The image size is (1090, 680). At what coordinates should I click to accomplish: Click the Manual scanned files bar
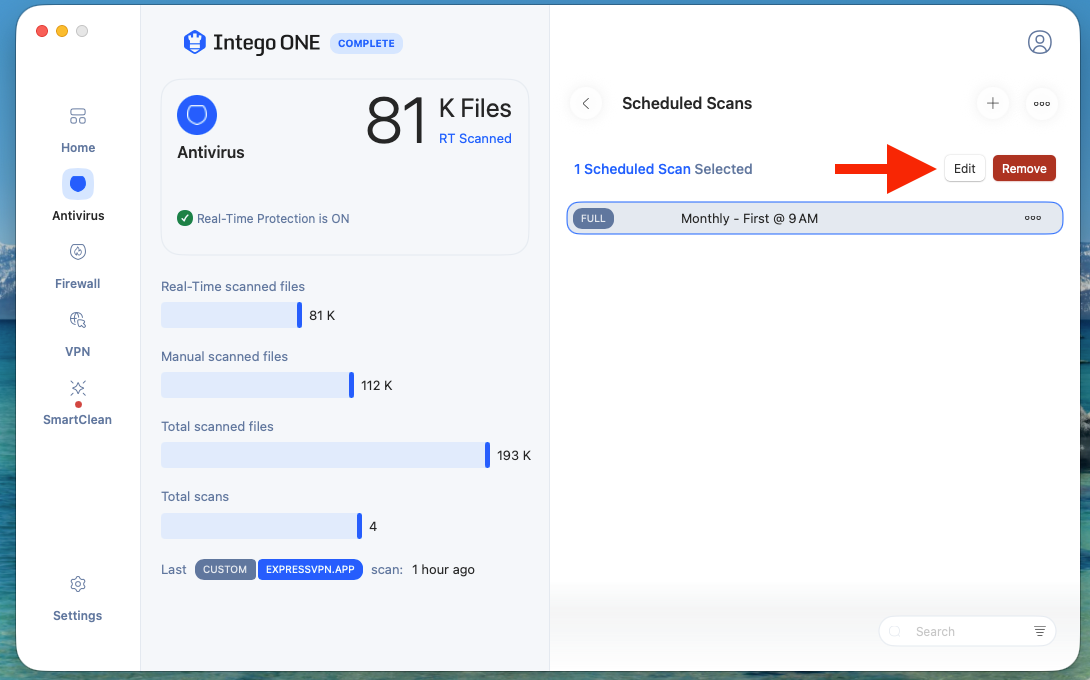tap(257, 385)
